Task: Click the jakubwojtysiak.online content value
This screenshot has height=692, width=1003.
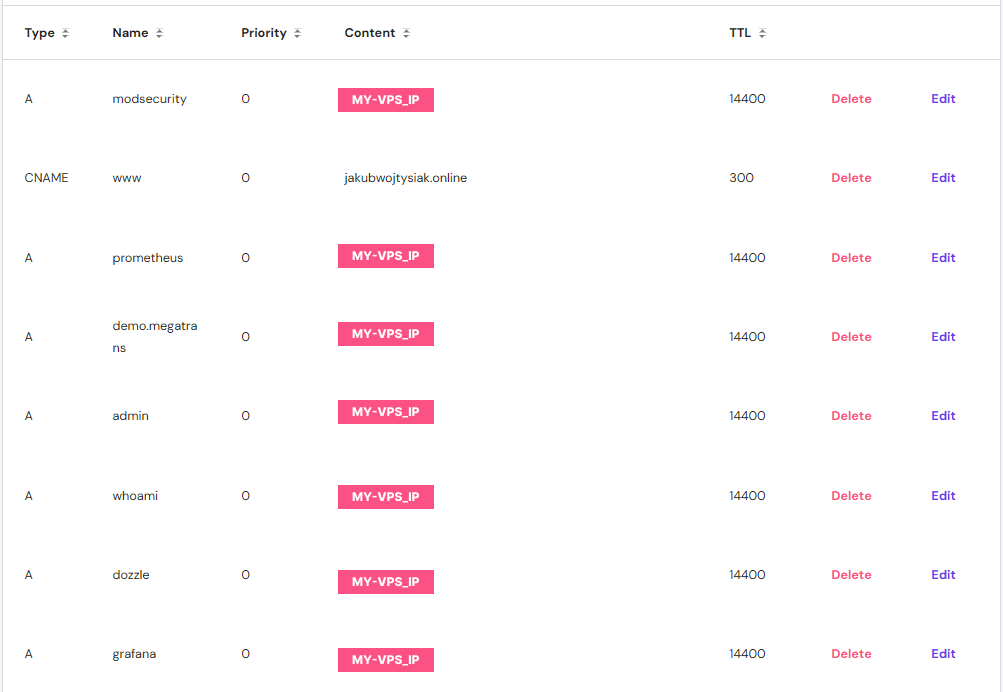Action: coord(405,178)
